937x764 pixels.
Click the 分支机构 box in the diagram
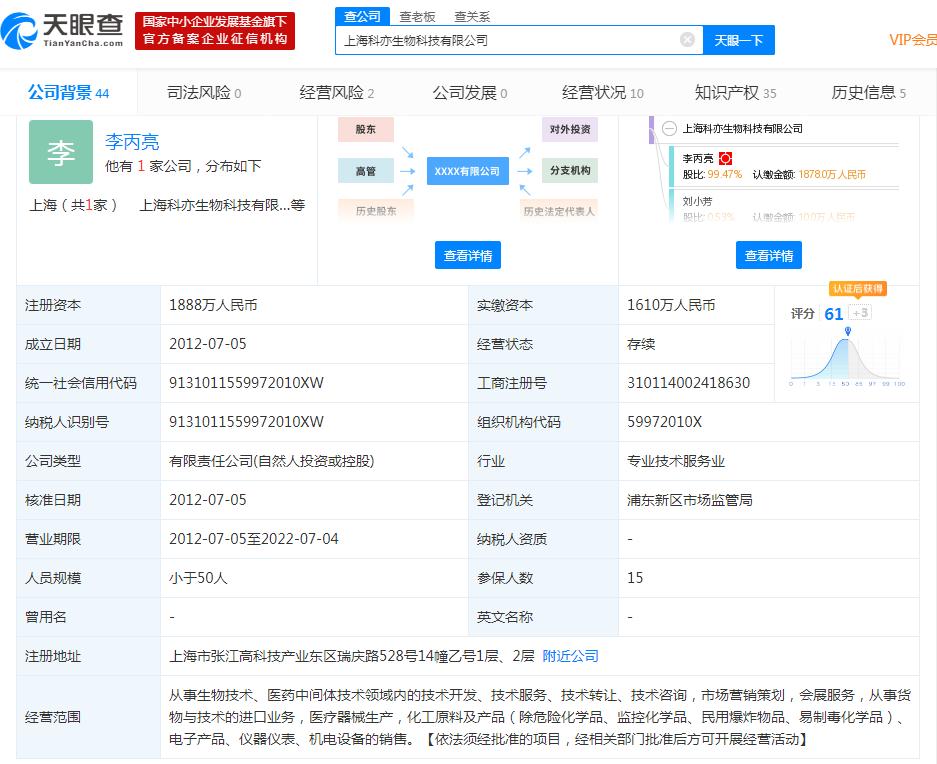pos(570,170)
